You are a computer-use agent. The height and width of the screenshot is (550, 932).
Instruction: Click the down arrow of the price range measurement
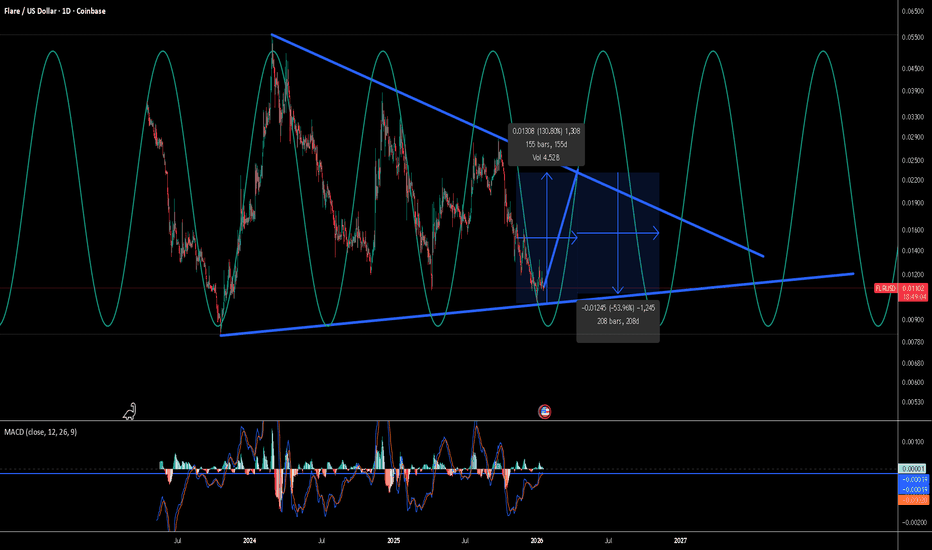[618, 289]
